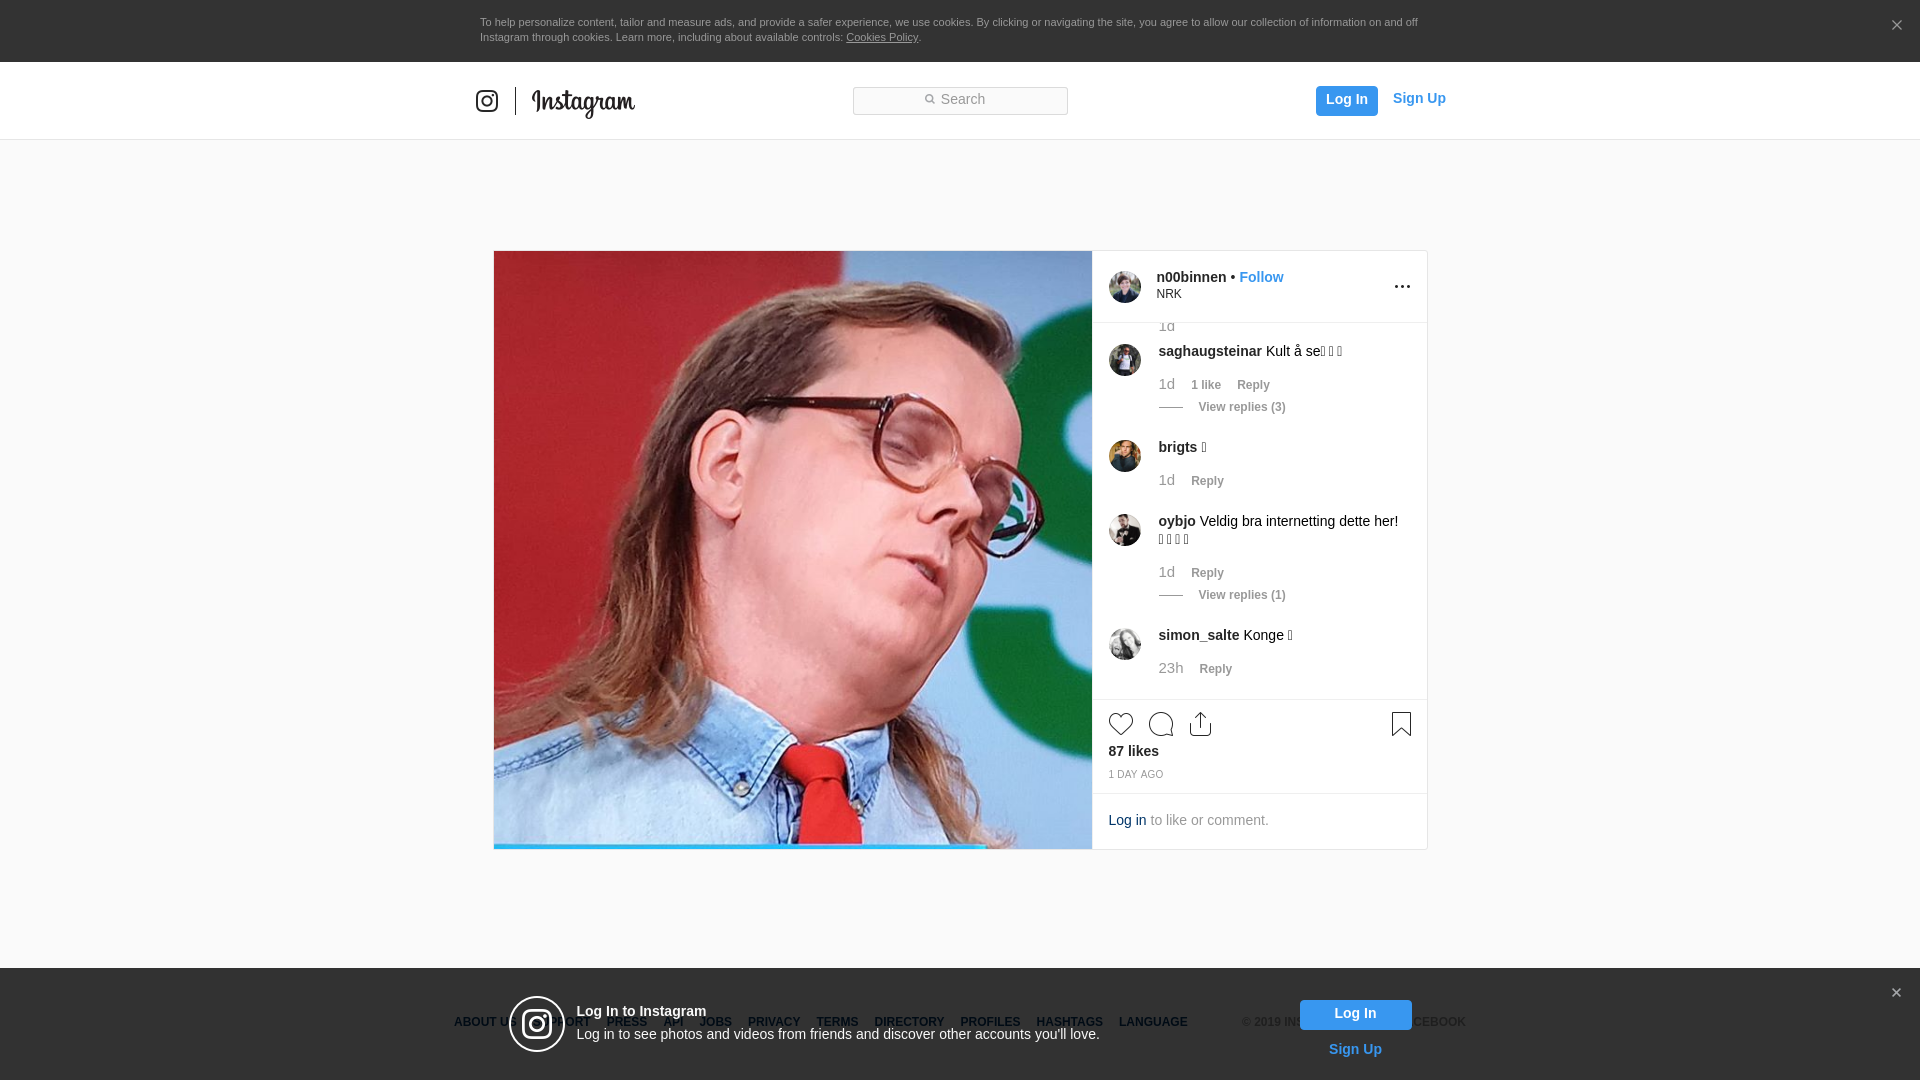Open the post options three-dot menu
Image resolution: width=1920 pixels, height=1080 pixels.
pyautogui.click(x=1402, y=287)
